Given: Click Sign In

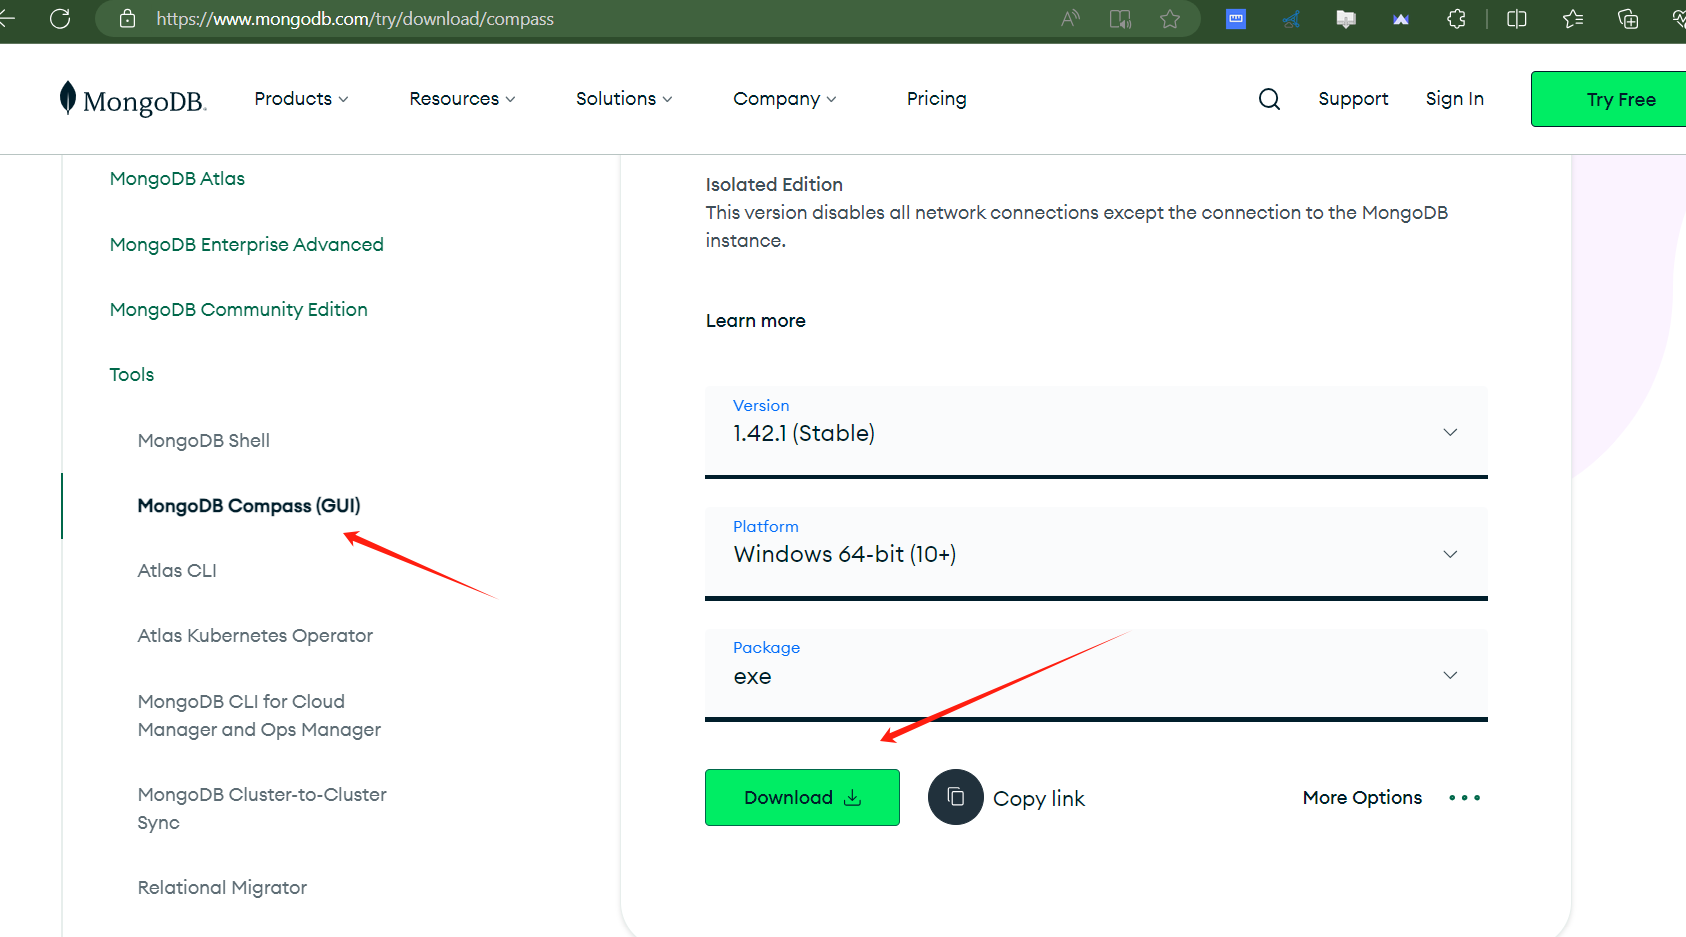Looking at the screenshot, I should (x=1455, y=99).
